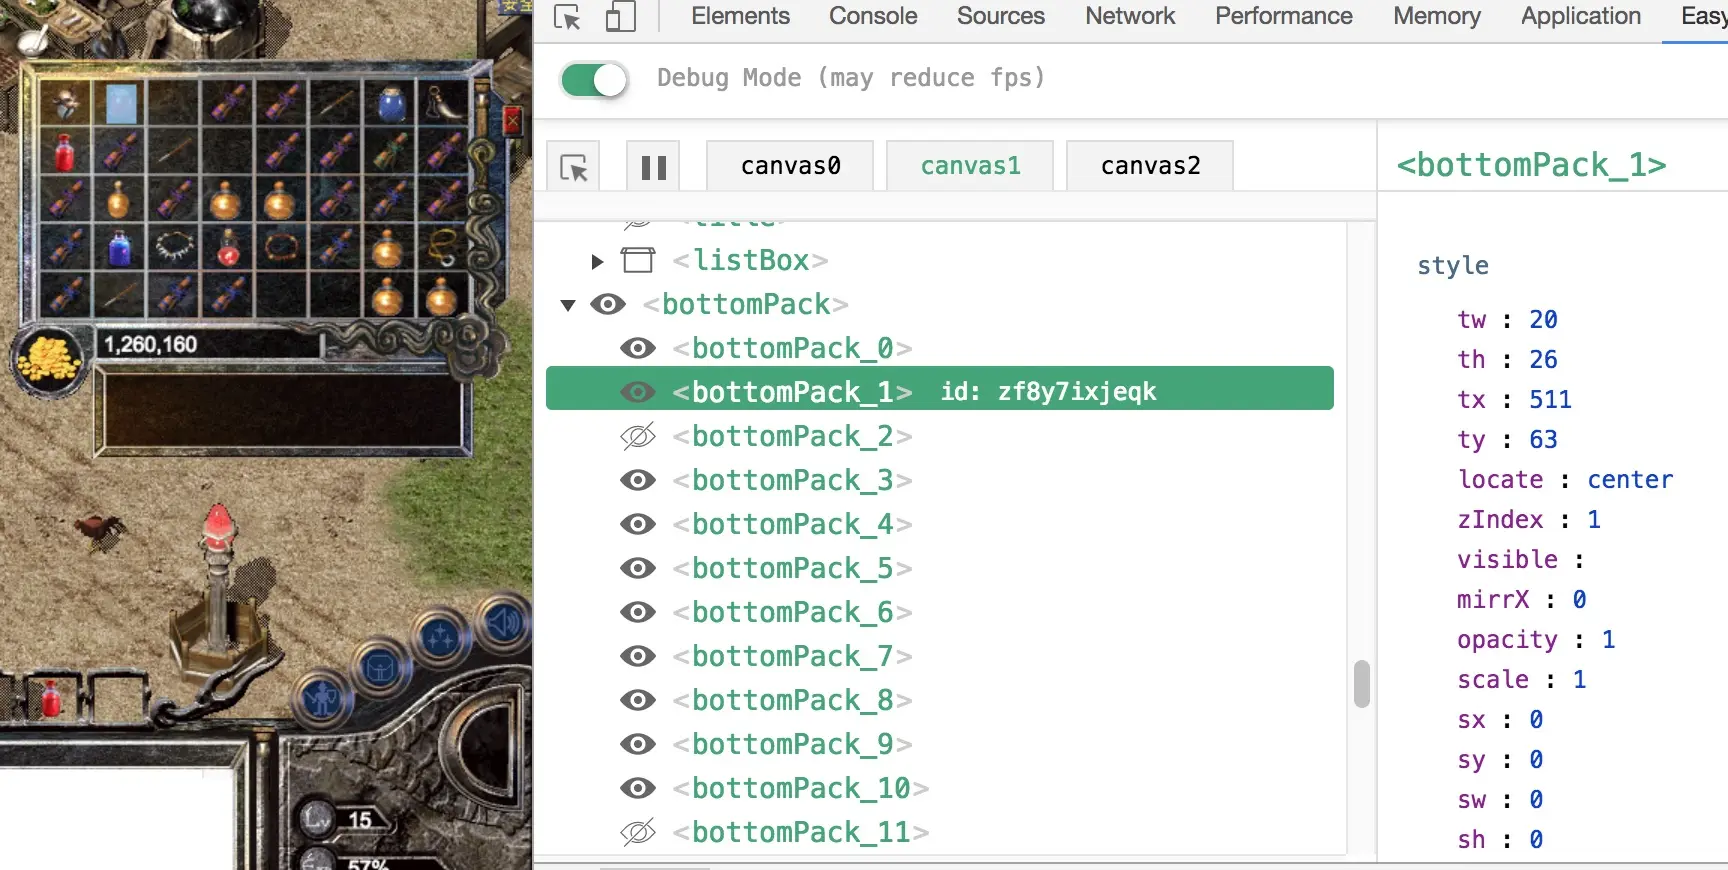Toggle visibility of bottomPack_7
1728x870 pixels.
[638, 656]
